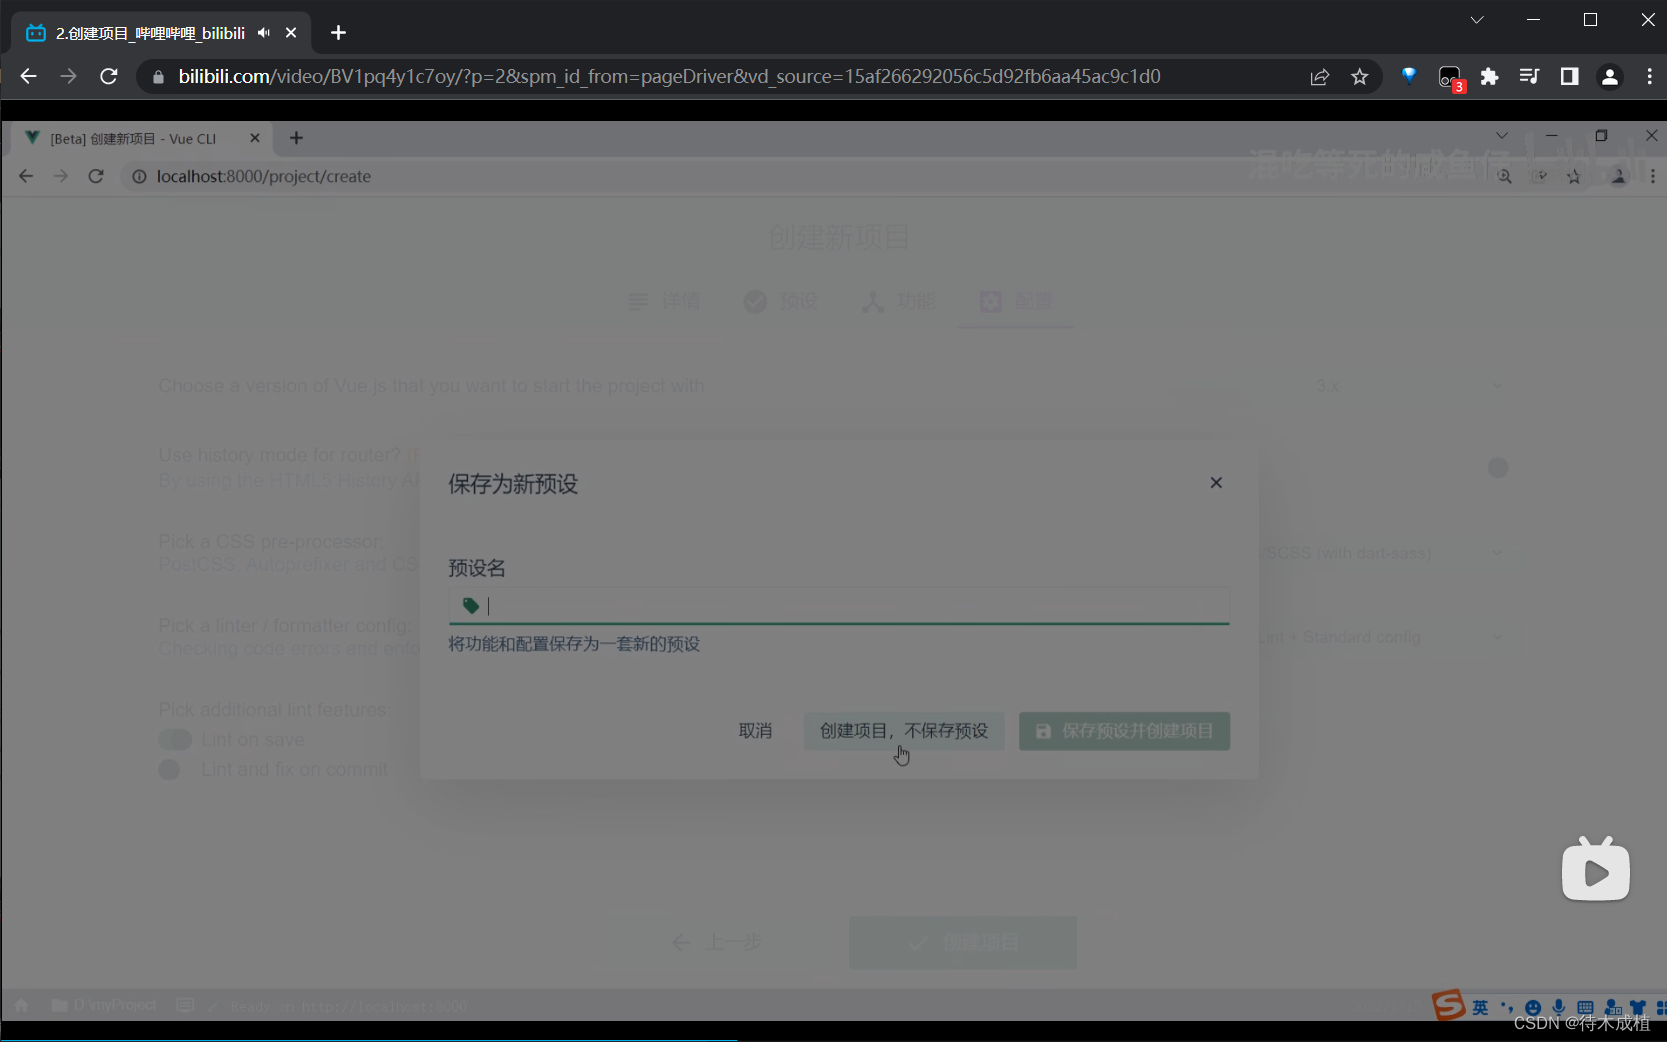Select the Vue CLI 创建新项目 inner tab

[x=140, y=139]
